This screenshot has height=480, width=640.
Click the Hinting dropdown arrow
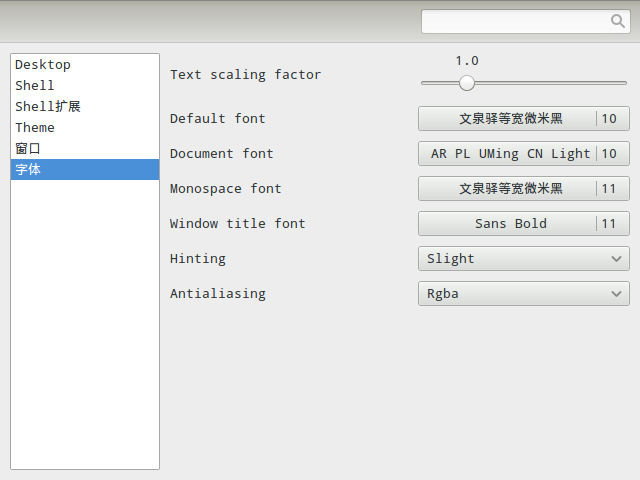[616, 259]
